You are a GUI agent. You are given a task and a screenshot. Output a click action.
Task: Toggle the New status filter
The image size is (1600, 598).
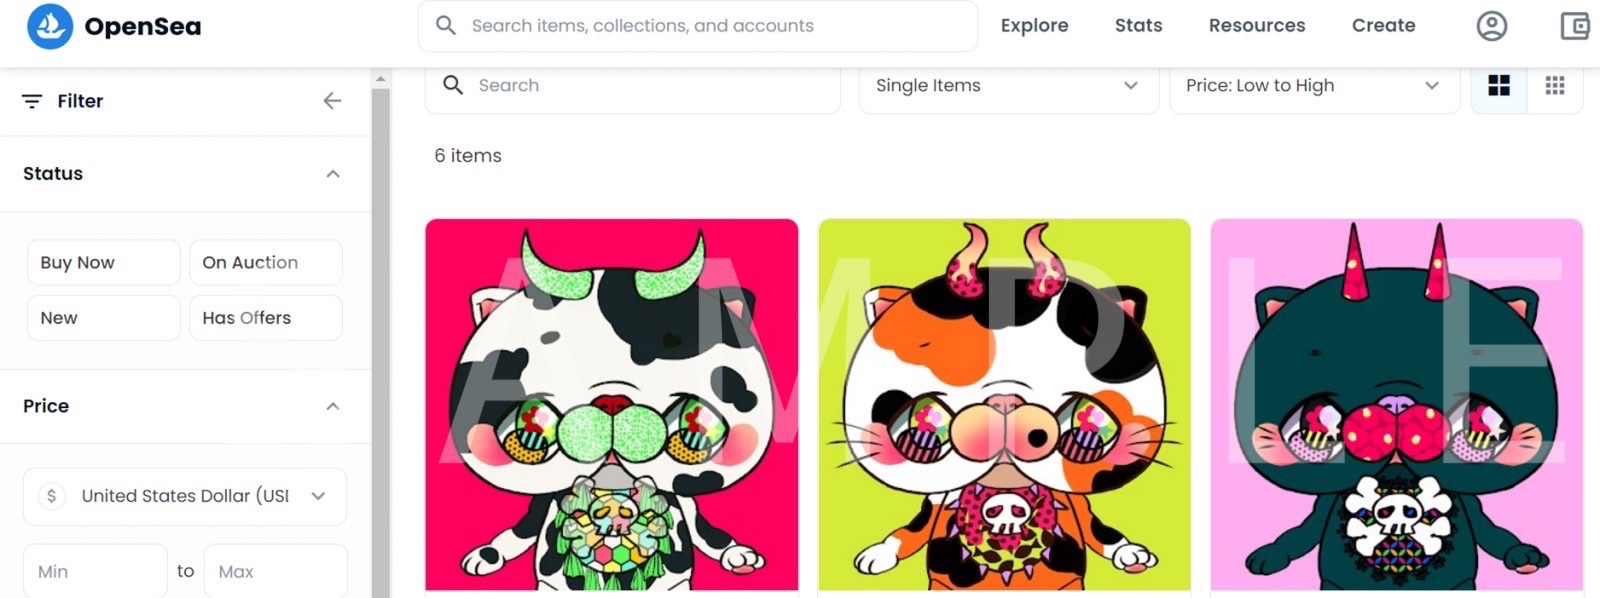coord(104,318)
